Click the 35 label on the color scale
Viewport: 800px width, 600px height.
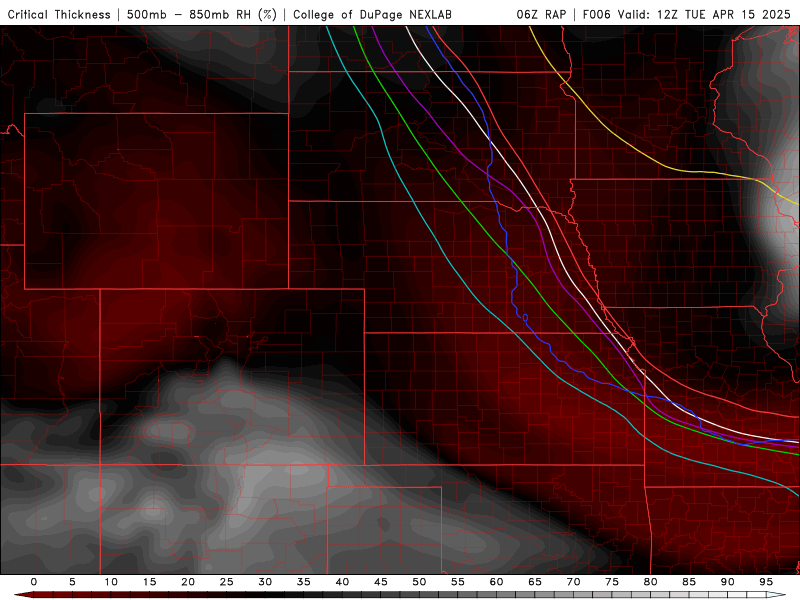tap(304, 582)
